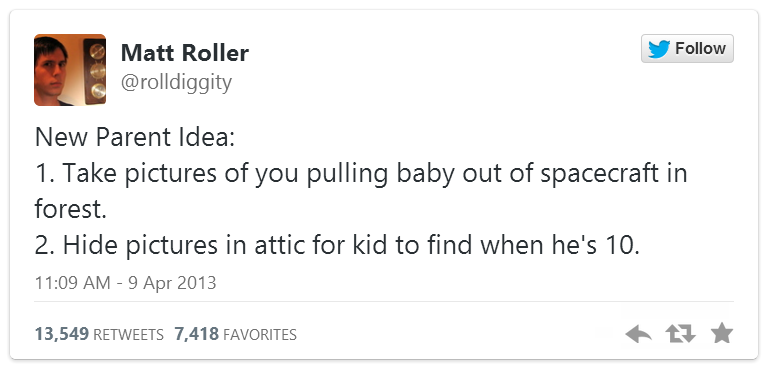Image resolution: width=774 pixels, height=369 pixels.
Task: View the 7,418 favorite count number
Action: pyautogui.click(x=196, y=334)
